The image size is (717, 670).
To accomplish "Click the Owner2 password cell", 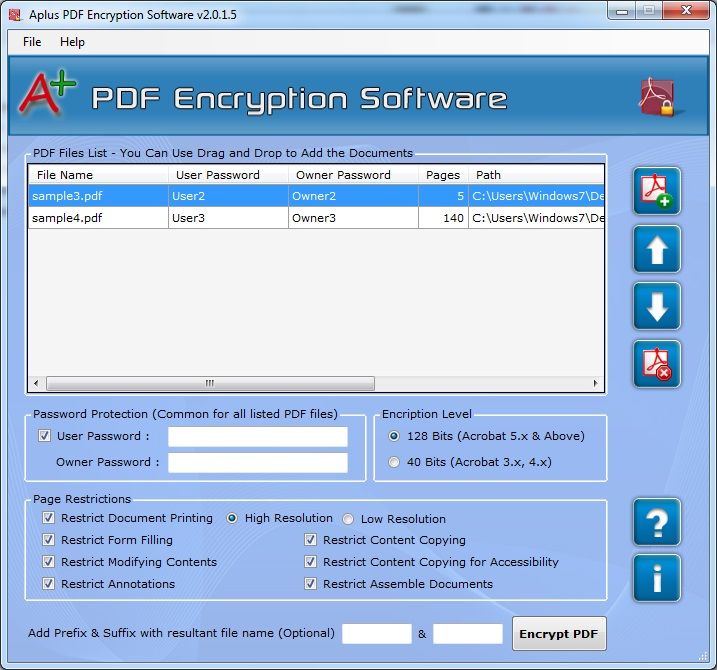I will pyautogui.click(x=353, y=196).
